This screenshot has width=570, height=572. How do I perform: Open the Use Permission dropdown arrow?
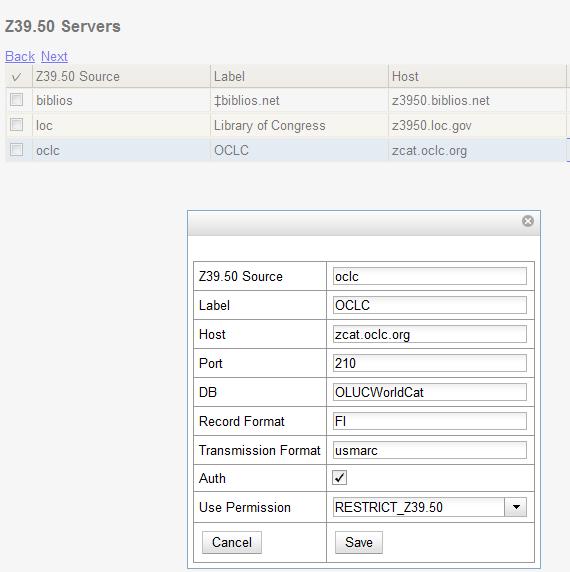click(515, 507)
